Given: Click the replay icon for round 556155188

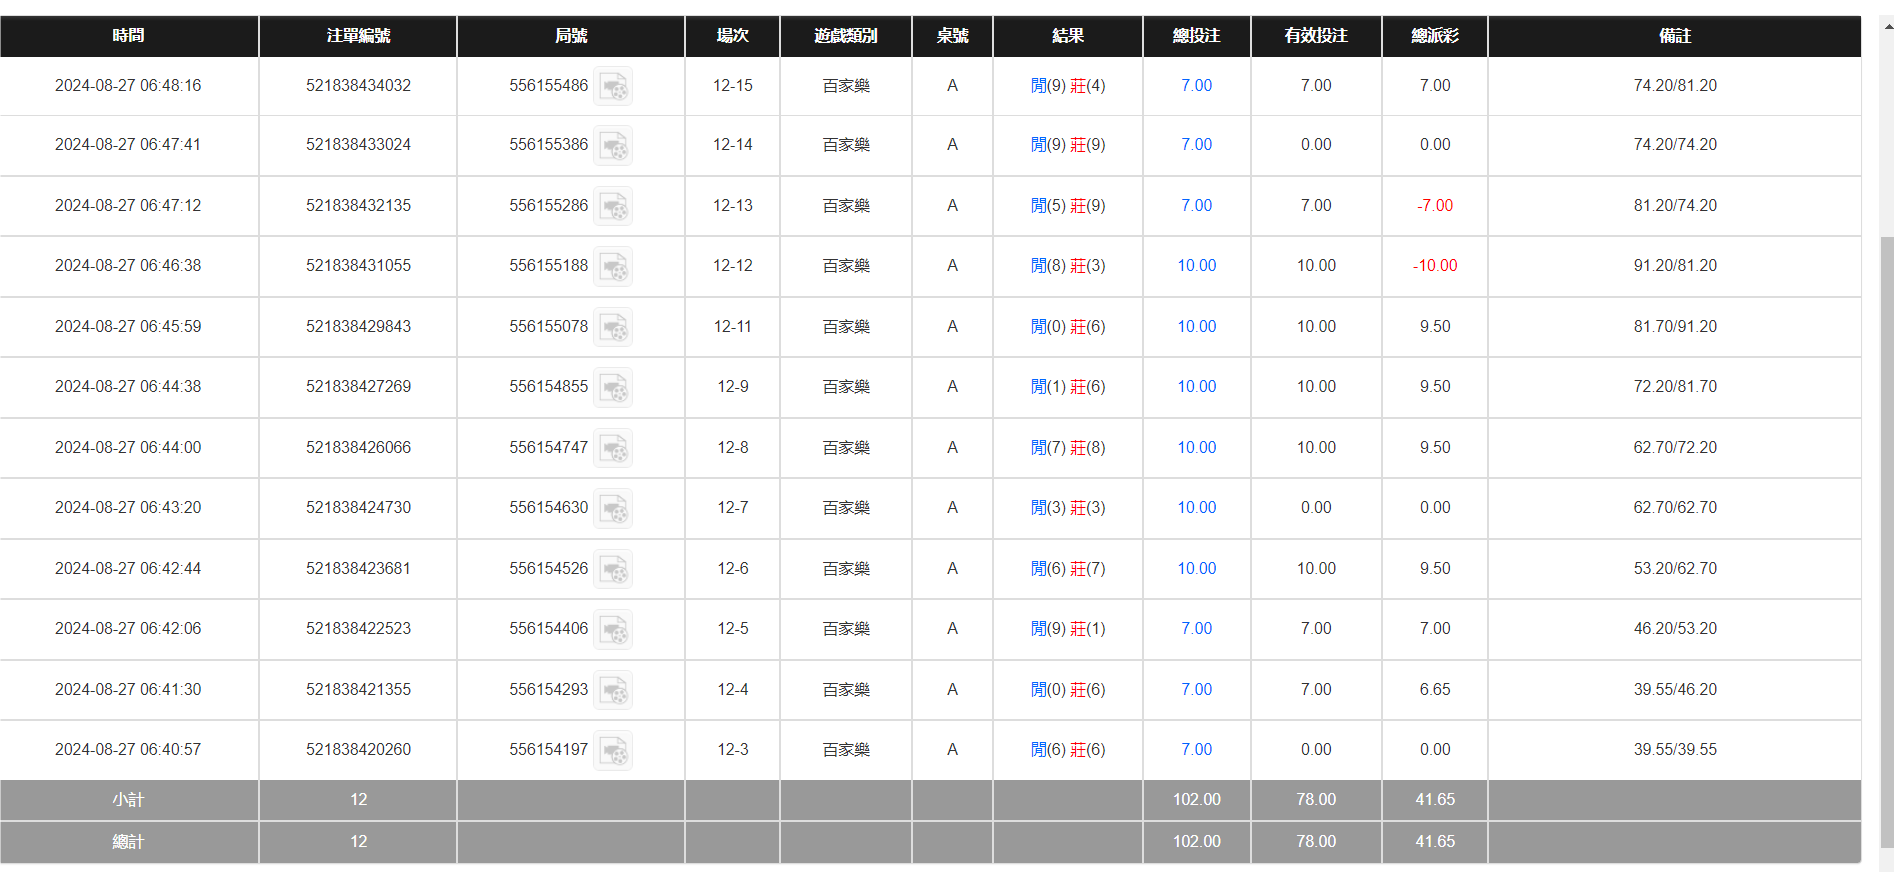Looking at the screenshot, I should click(613, 266).
